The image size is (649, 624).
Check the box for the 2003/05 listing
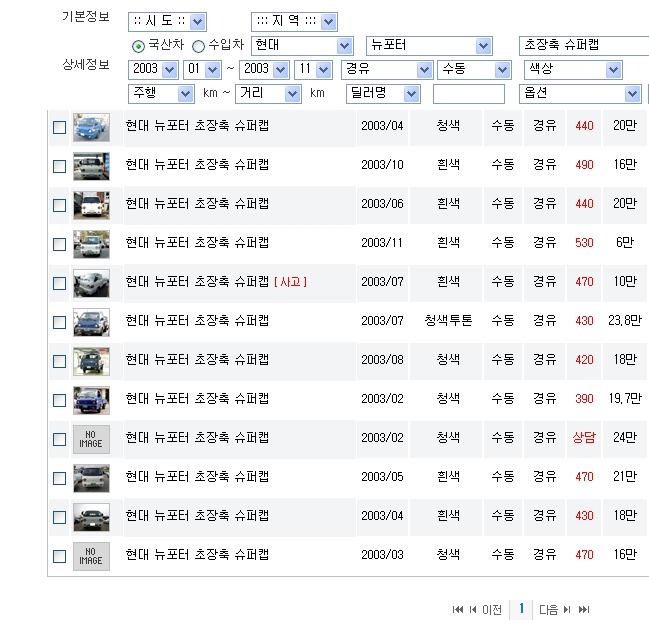point(60,478)
